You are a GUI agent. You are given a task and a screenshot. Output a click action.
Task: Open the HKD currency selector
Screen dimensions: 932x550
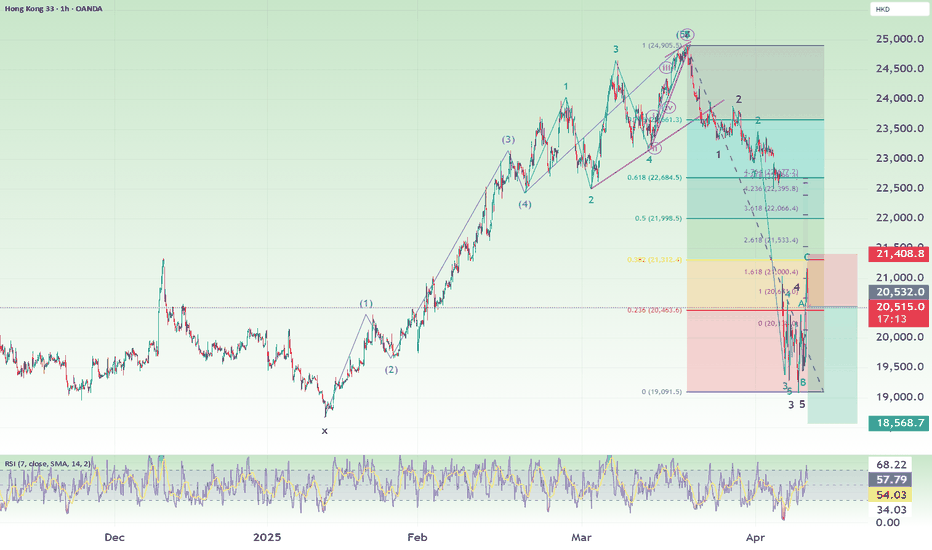click(x=900, y=10)
